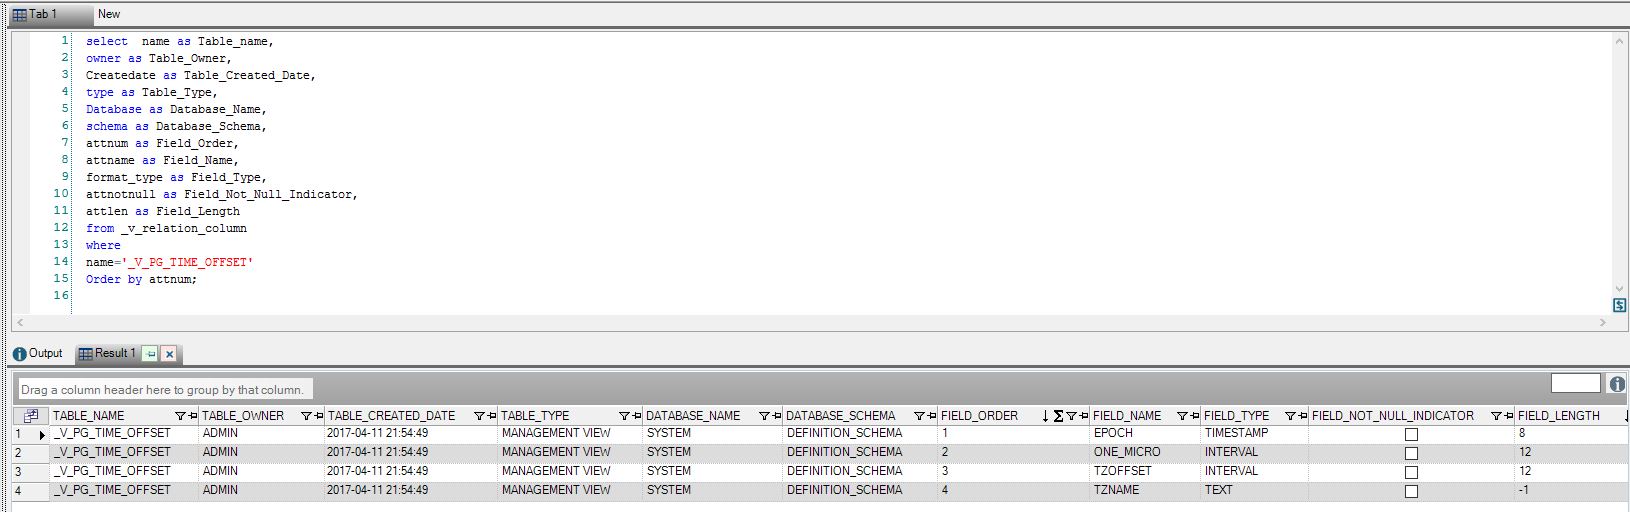Toggle not-null checkbox for TZNAME row

point(1411,492)
